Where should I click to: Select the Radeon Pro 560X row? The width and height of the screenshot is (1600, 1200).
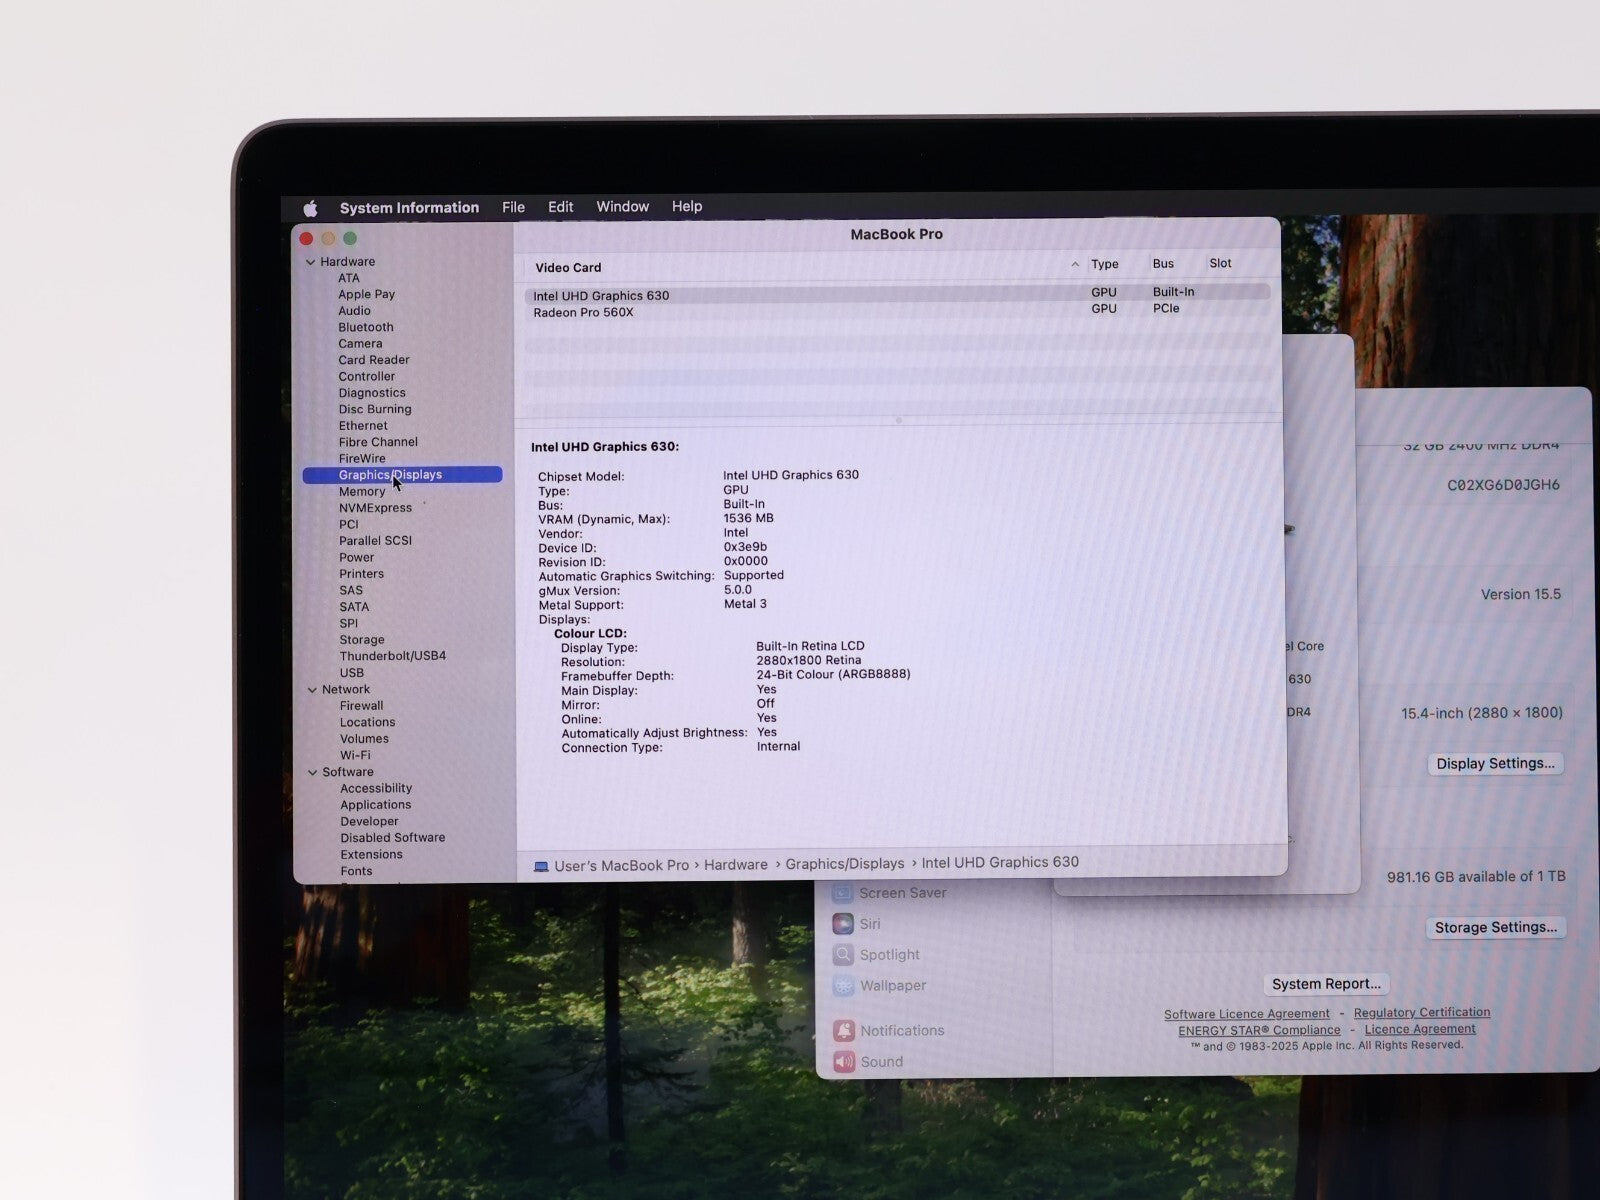[897, 311]
